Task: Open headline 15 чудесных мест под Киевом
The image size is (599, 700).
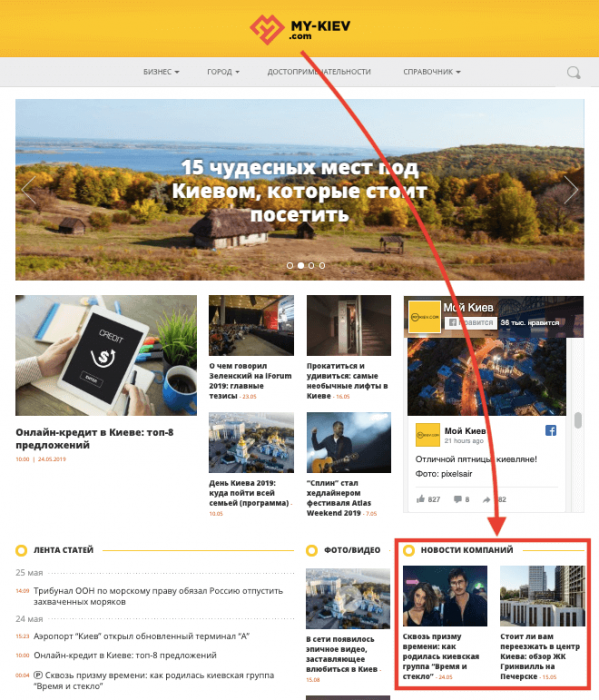Action: pos(300,191)
